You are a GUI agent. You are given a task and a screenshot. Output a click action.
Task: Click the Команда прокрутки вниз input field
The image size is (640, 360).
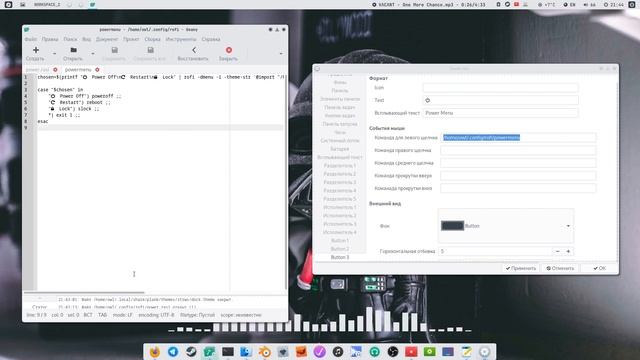pos(518,188)
